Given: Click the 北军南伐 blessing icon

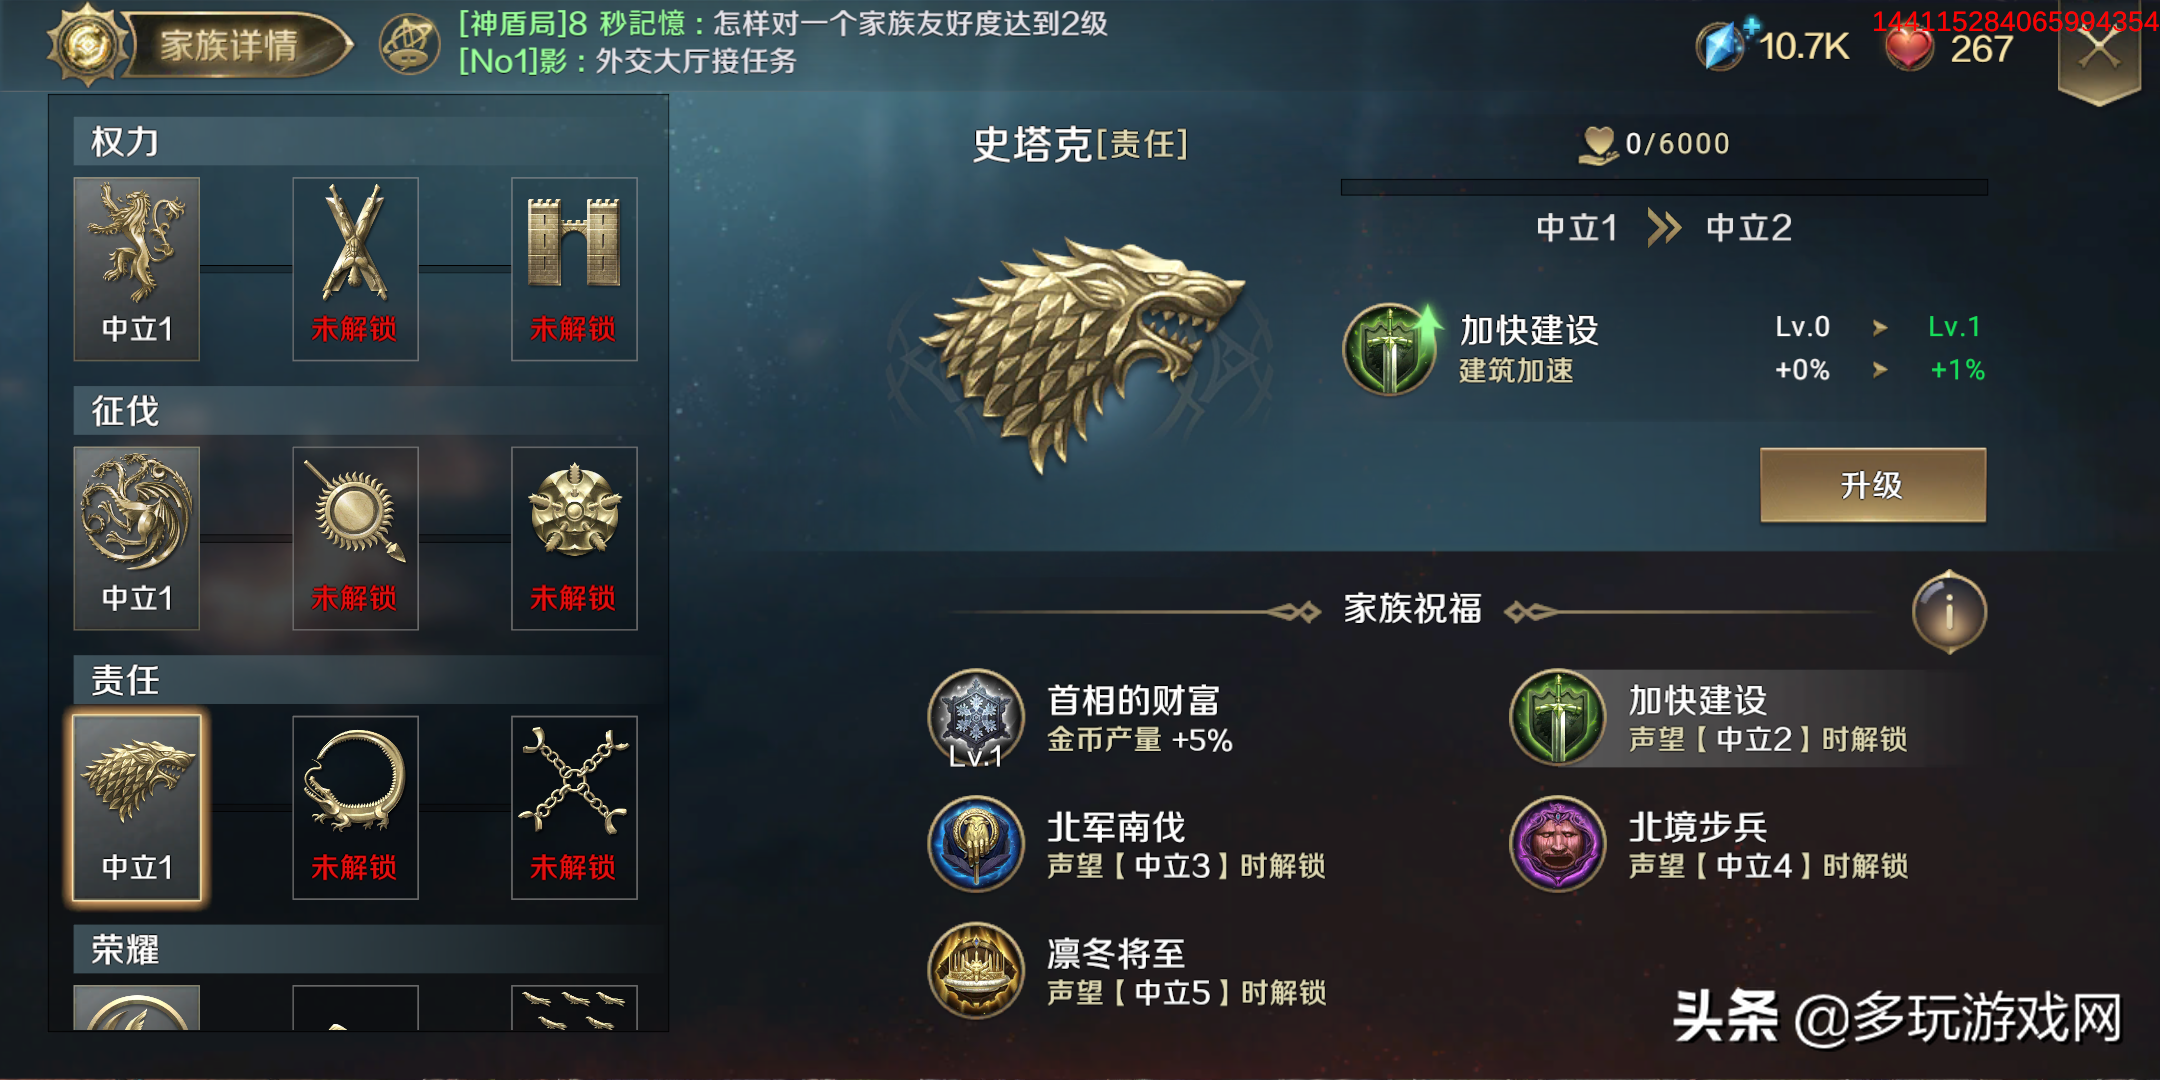Looking at the screenshot, I should tap(976, 844).
